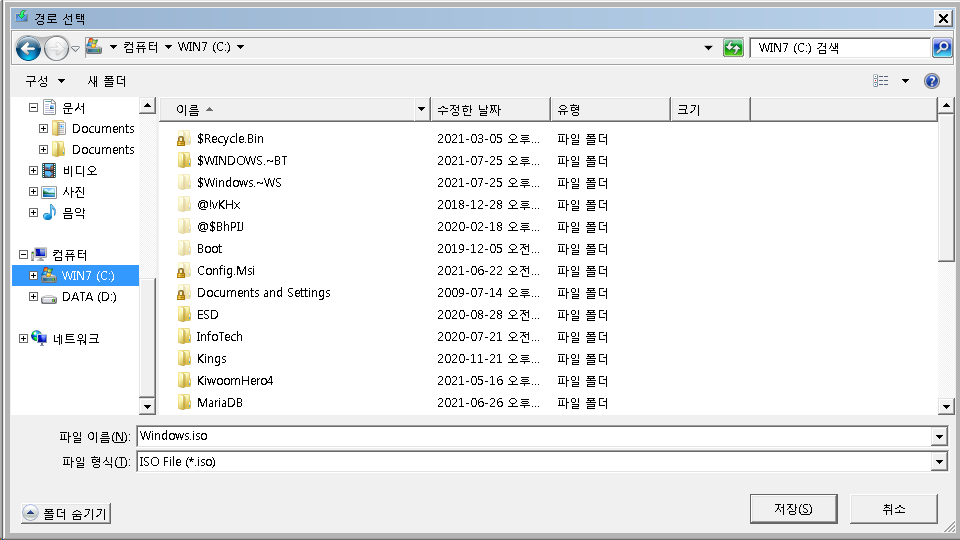960x540 pixels.
Task: Expand the 사진 library node
Action: tap(34, 192)
